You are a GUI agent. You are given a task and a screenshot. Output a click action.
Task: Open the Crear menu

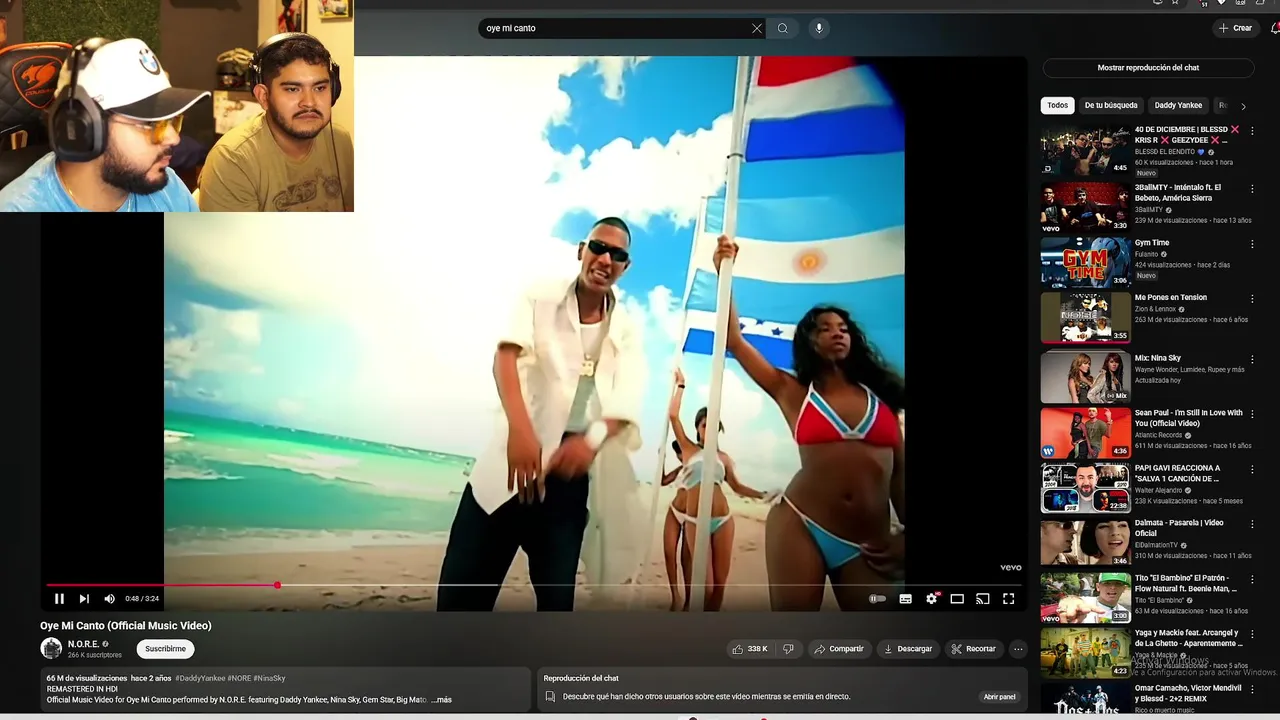[1235, 28]
